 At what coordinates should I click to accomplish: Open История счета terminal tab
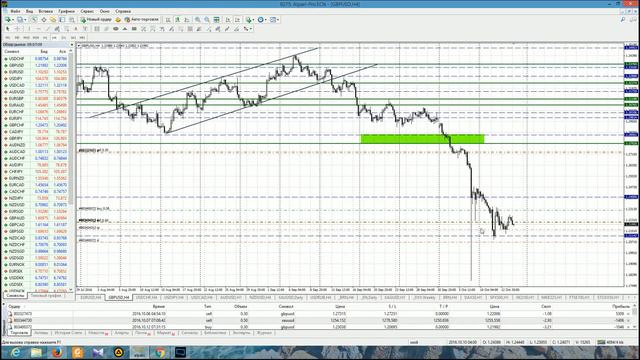tap(69, 333)
